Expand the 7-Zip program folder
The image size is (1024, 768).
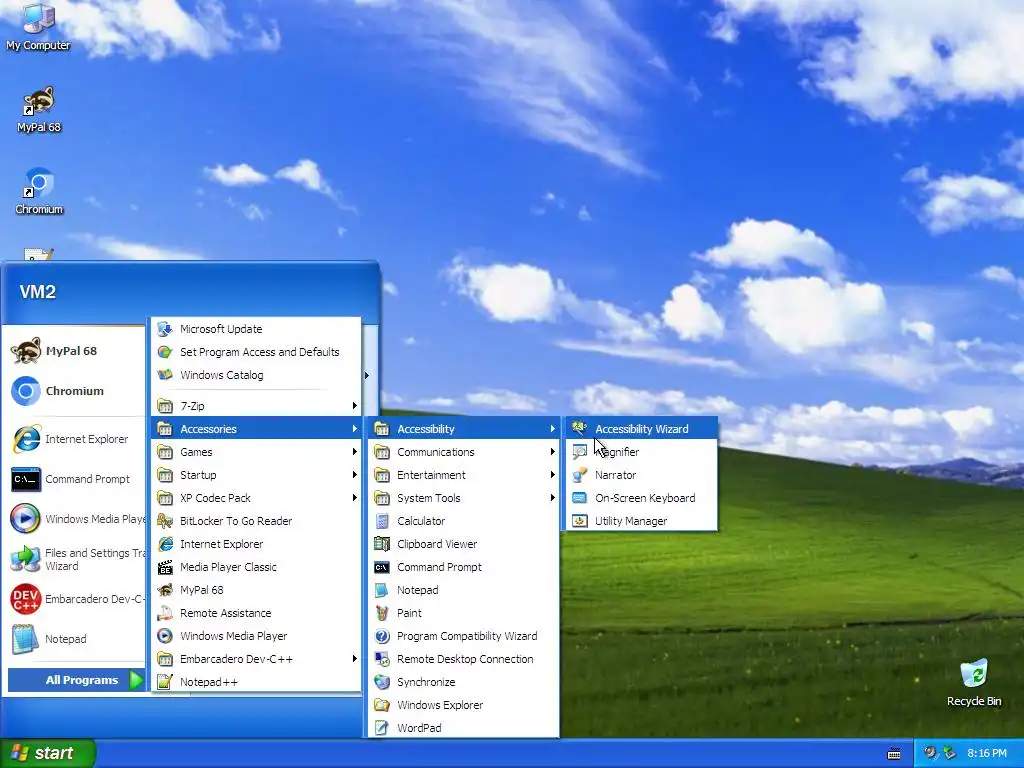coord(256,406)
